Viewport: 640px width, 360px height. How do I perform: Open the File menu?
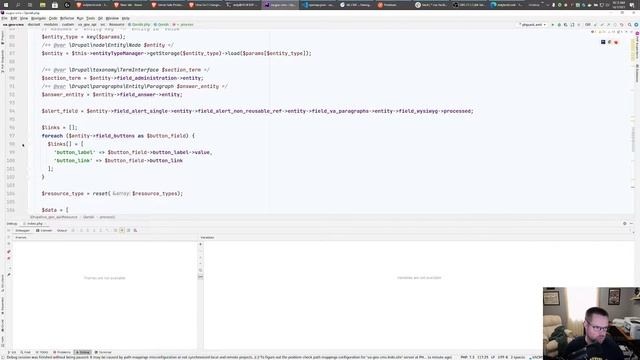pyautogui.click(x=4, y=18)
